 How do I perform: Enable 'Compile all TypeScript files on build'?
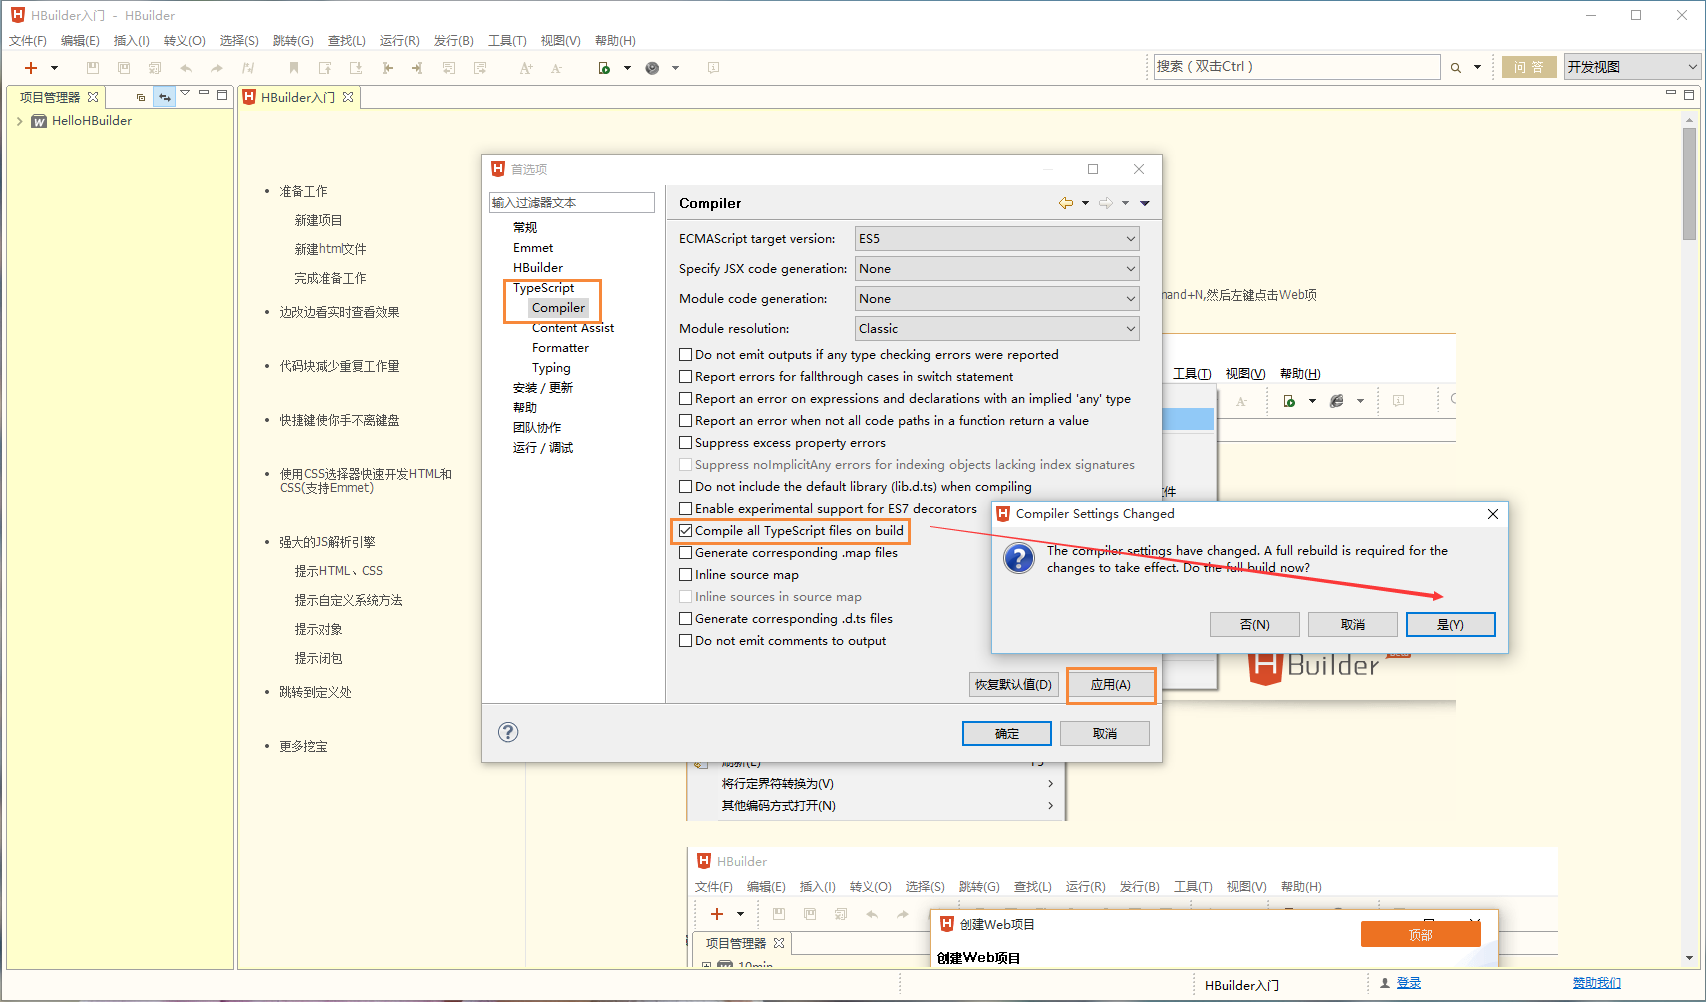686,530
